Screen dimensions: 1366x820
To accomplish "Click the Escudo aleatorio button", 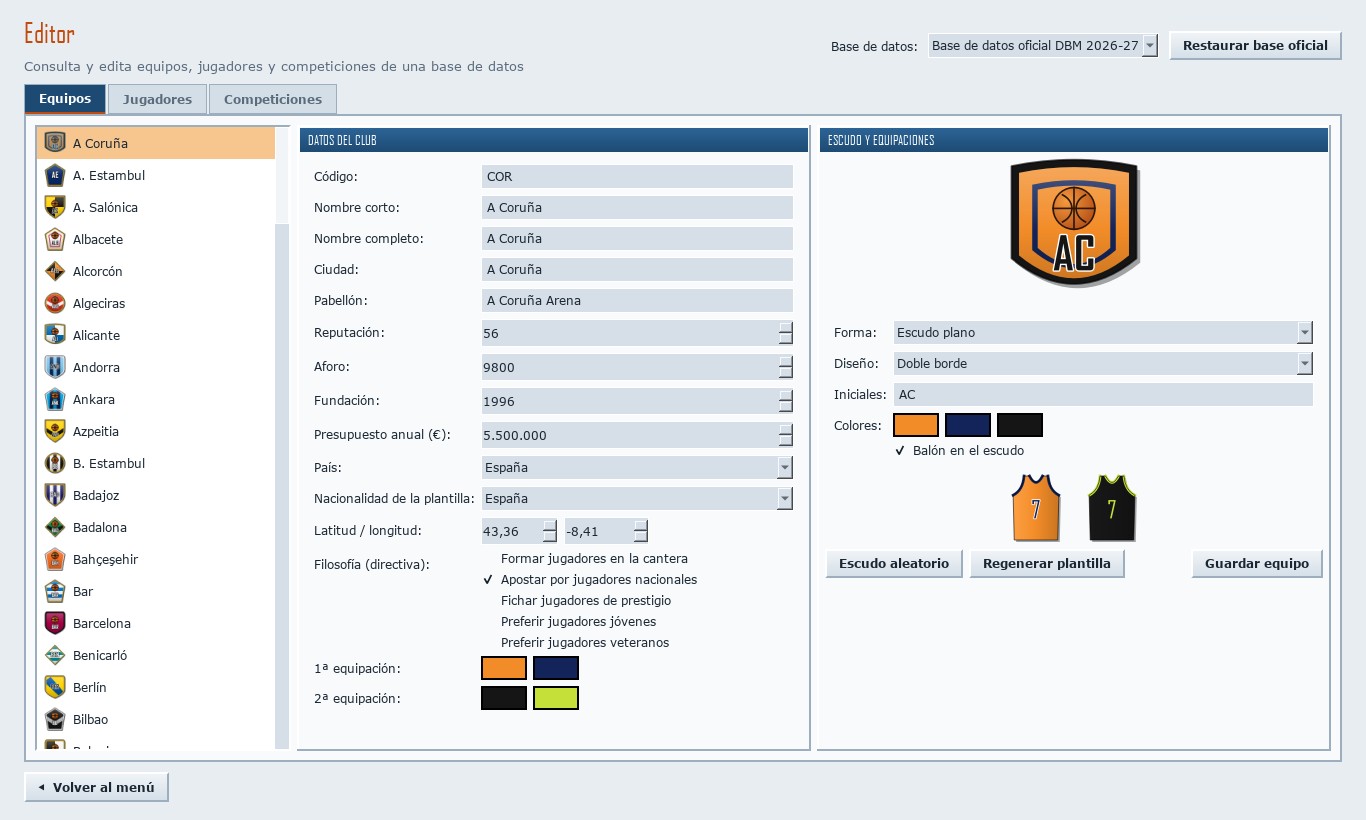I will tap(894, 564).
